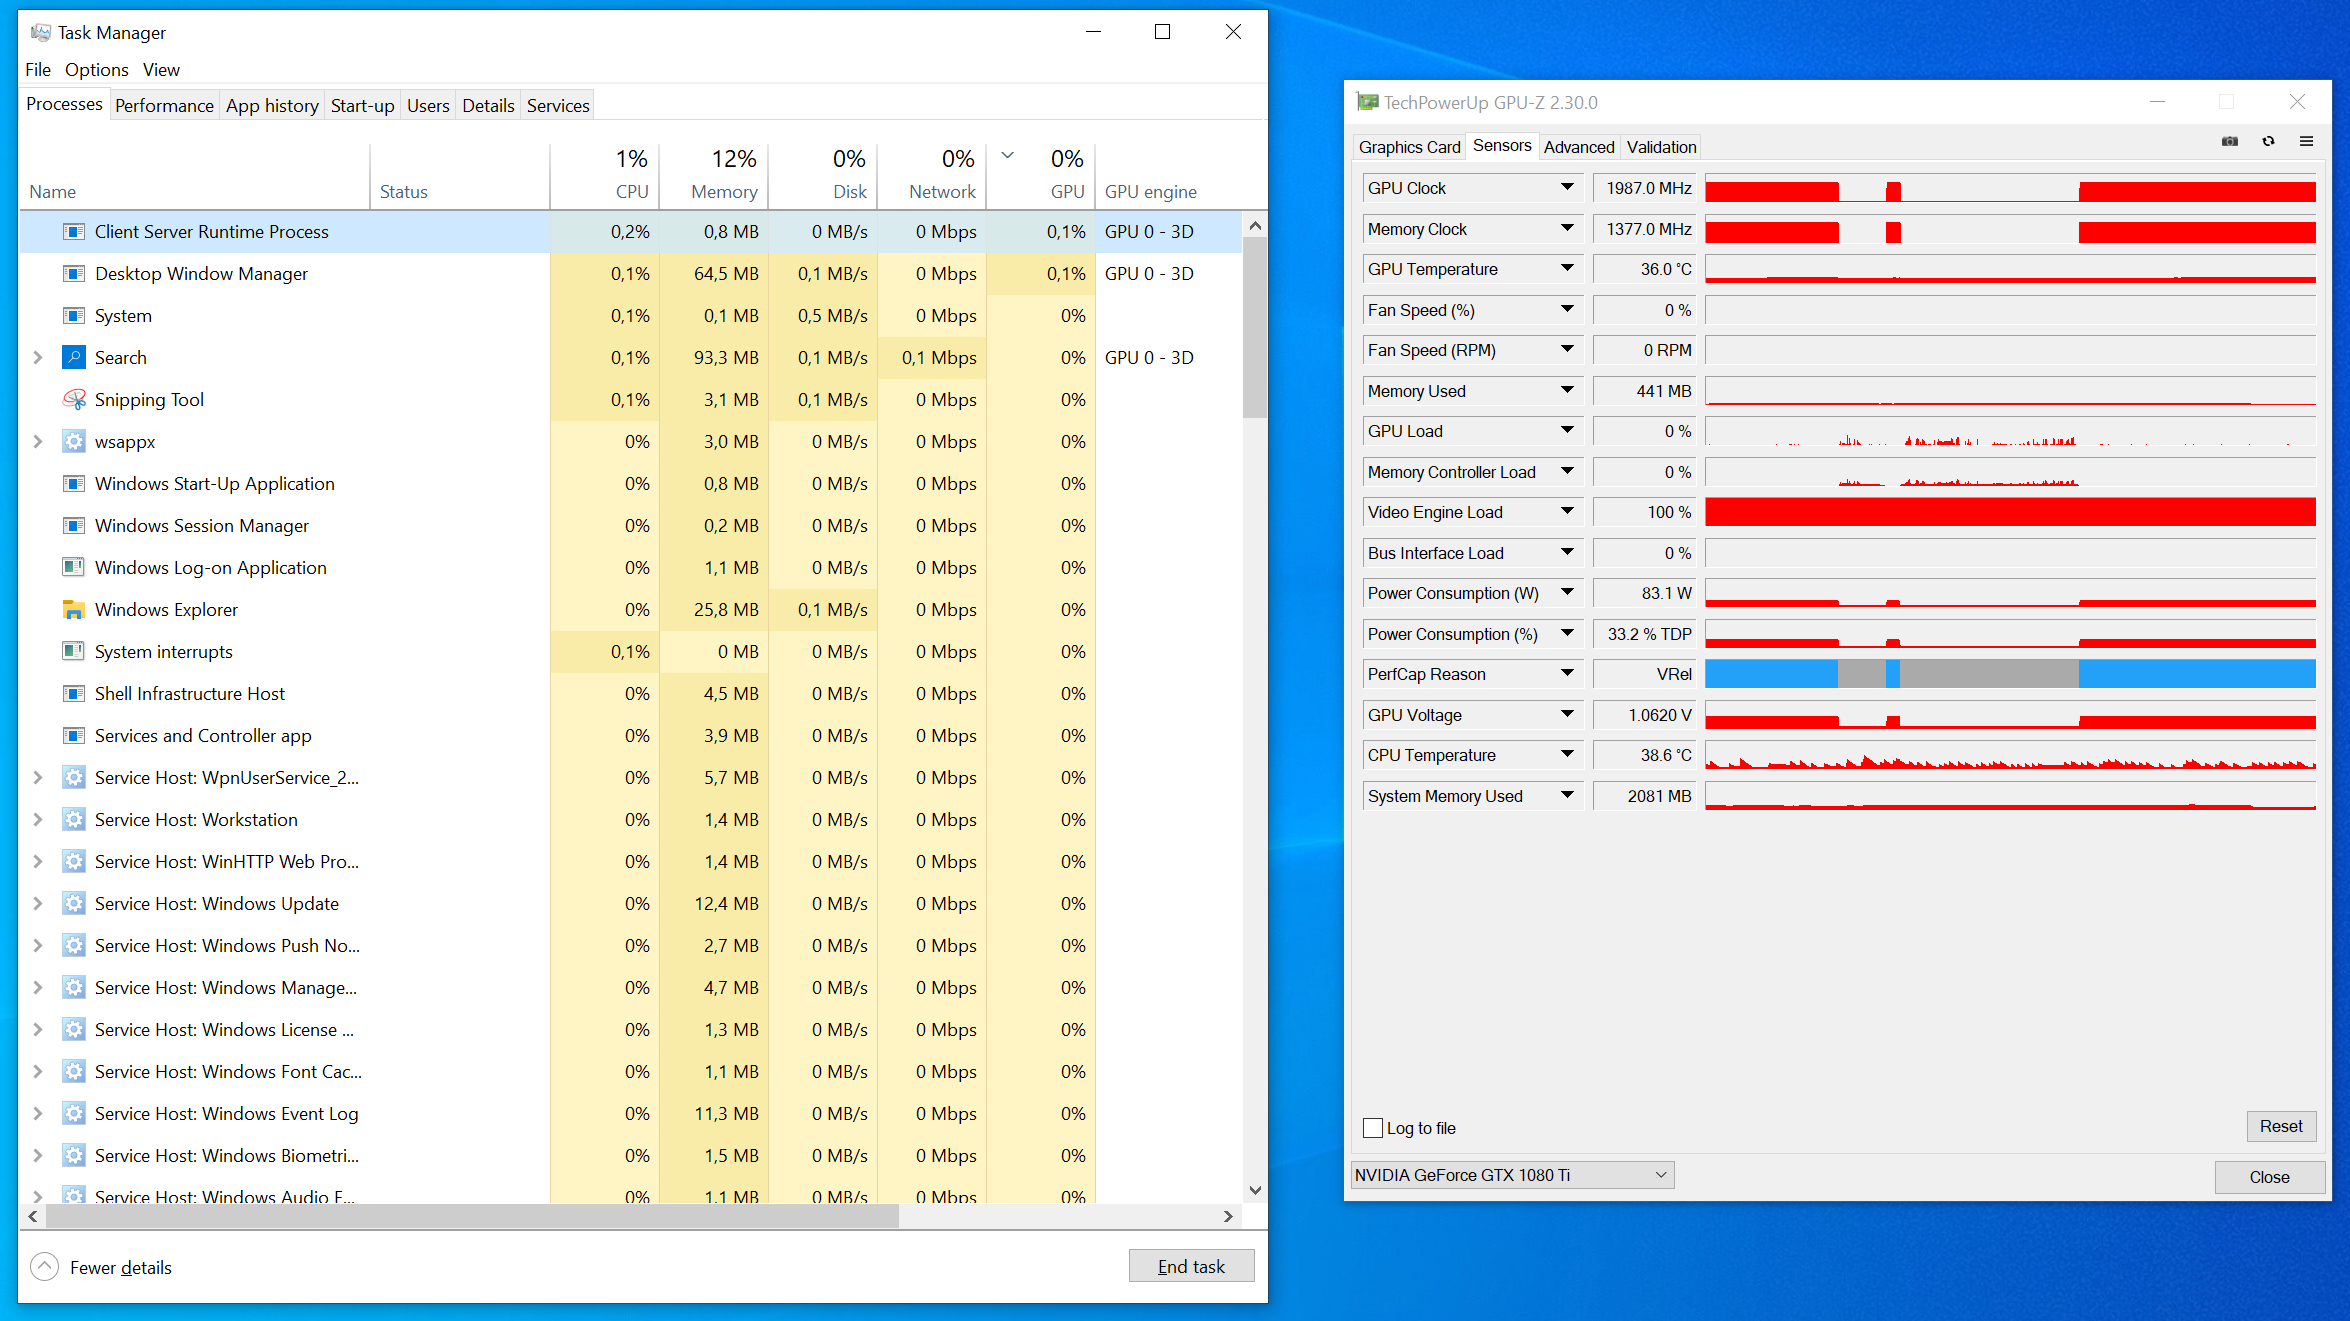Click the Search process magnifier icon

[x=74, y=358]
